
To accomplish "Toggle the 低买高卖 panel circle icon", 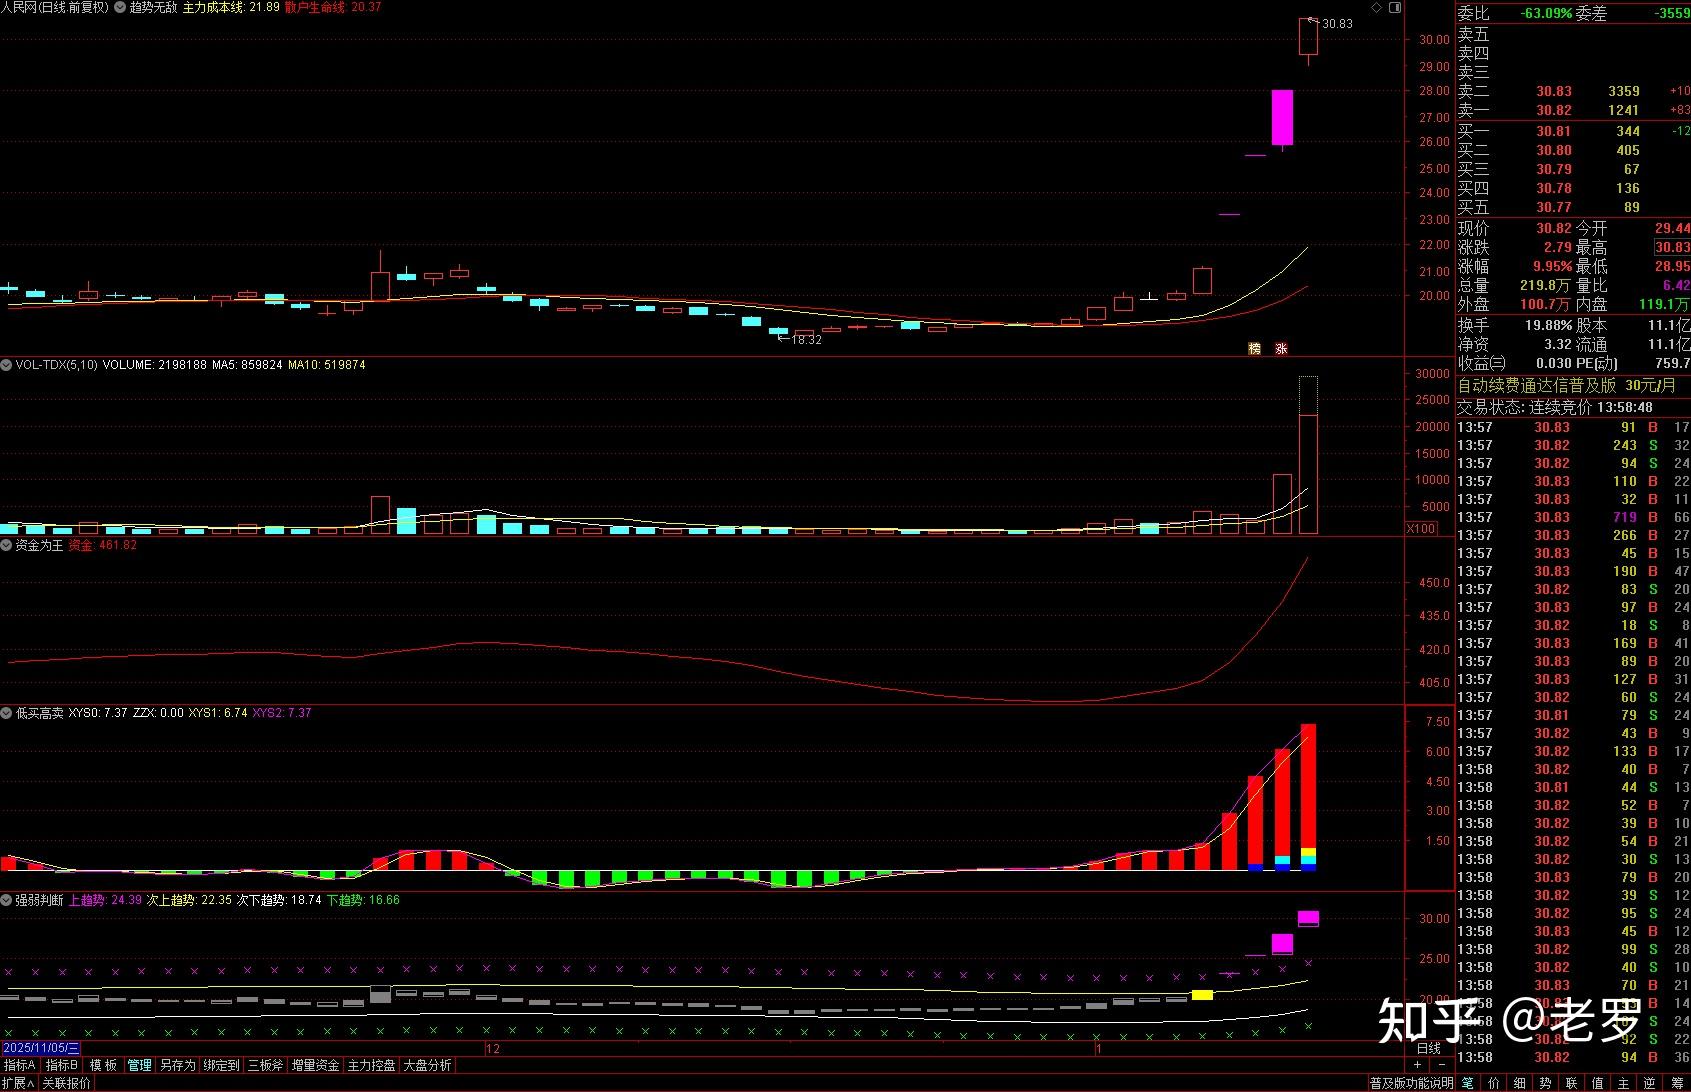I will pos(7,713).
